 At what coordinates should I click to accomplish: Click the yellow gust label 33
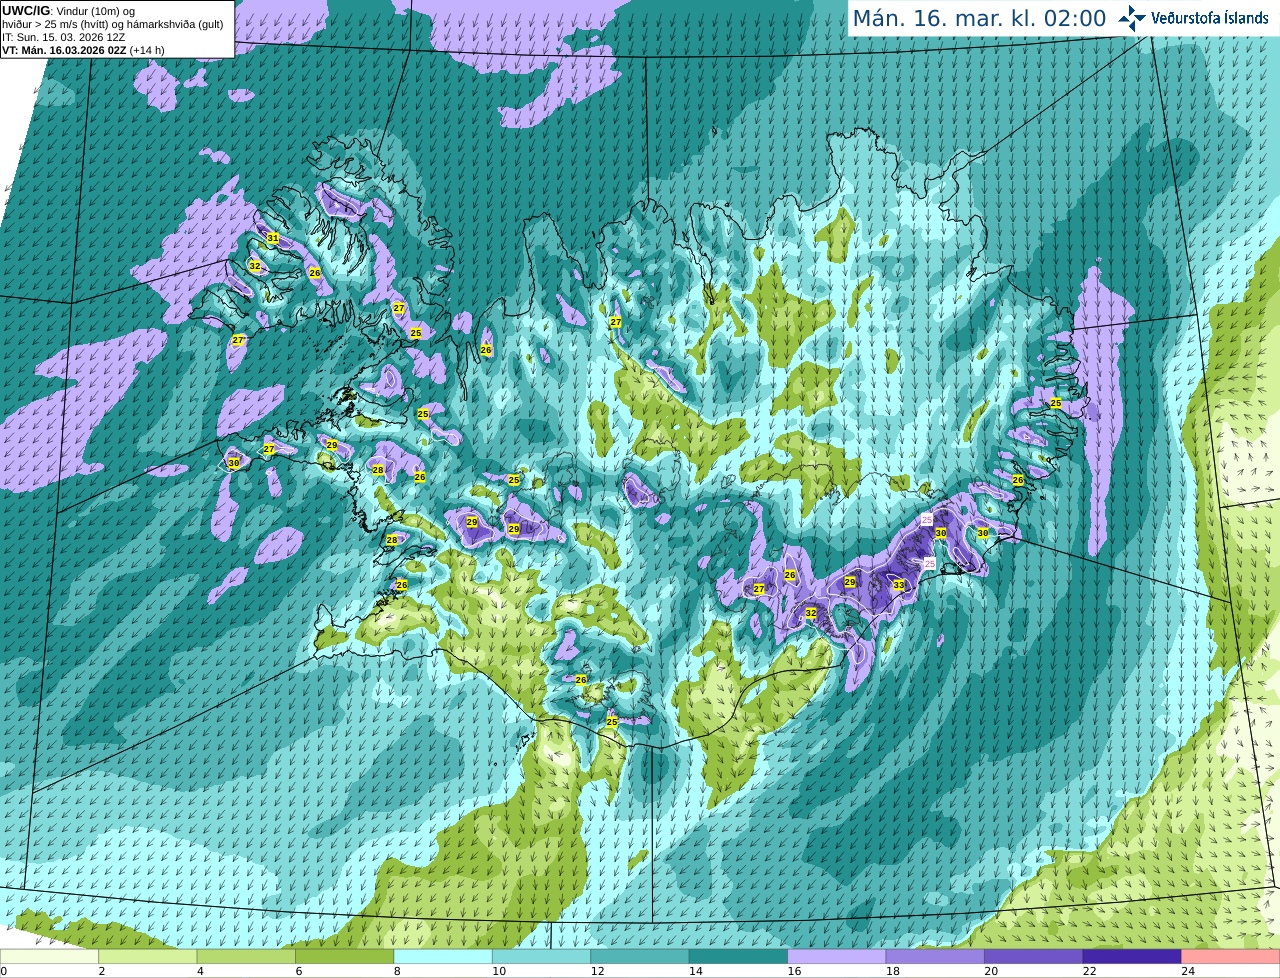coord(899,585)
